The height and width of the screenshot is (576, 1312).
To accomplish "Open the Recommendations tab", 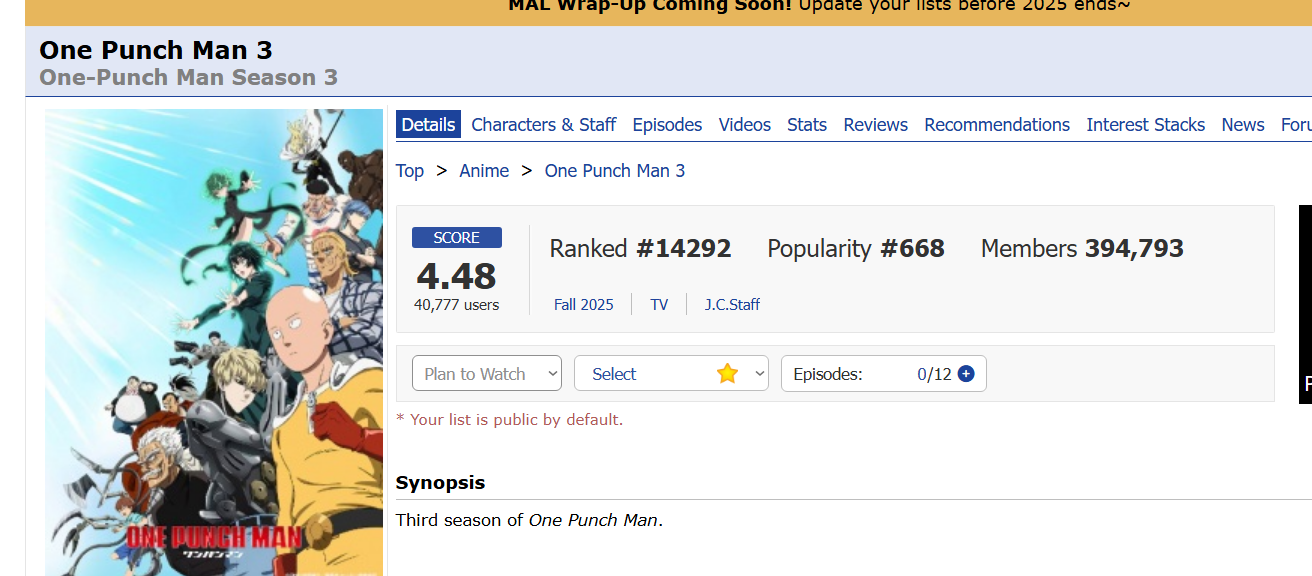I will pyautogui.click(x=997, y=125).
